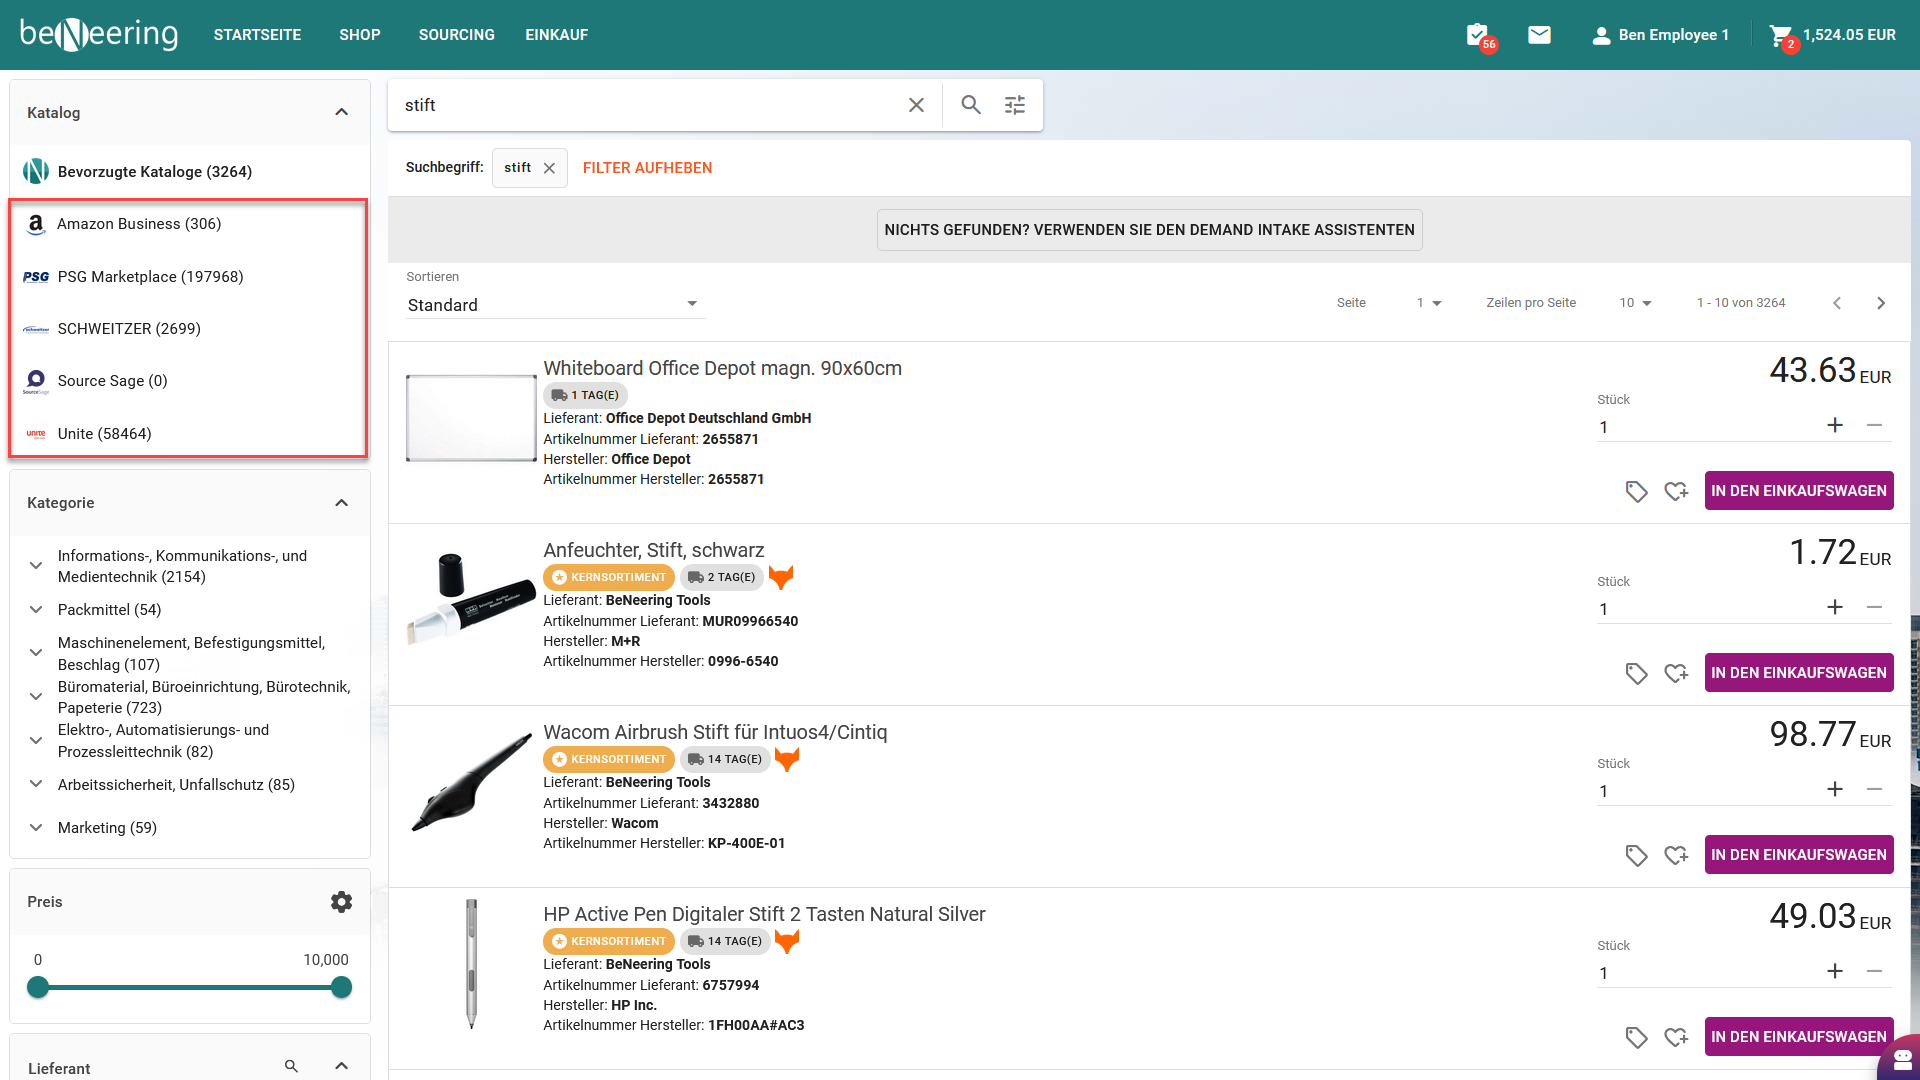The image size is (1920, 1080).
Task: Add Whiteboard to favorites heart icon
Action: click(x=1675, y=491)
